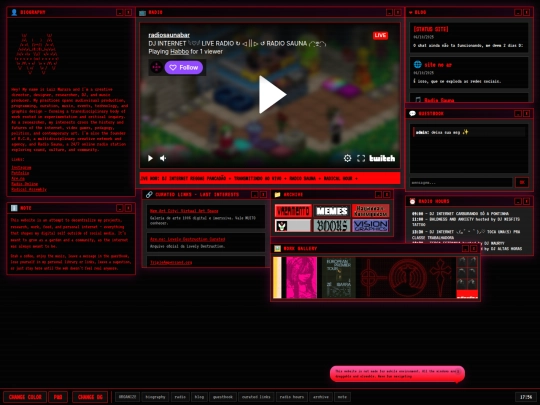The width and height of the screenshot is (540, 405).
Task: Click the Organize button in taskbar
Action: click(x=127, y=397)
